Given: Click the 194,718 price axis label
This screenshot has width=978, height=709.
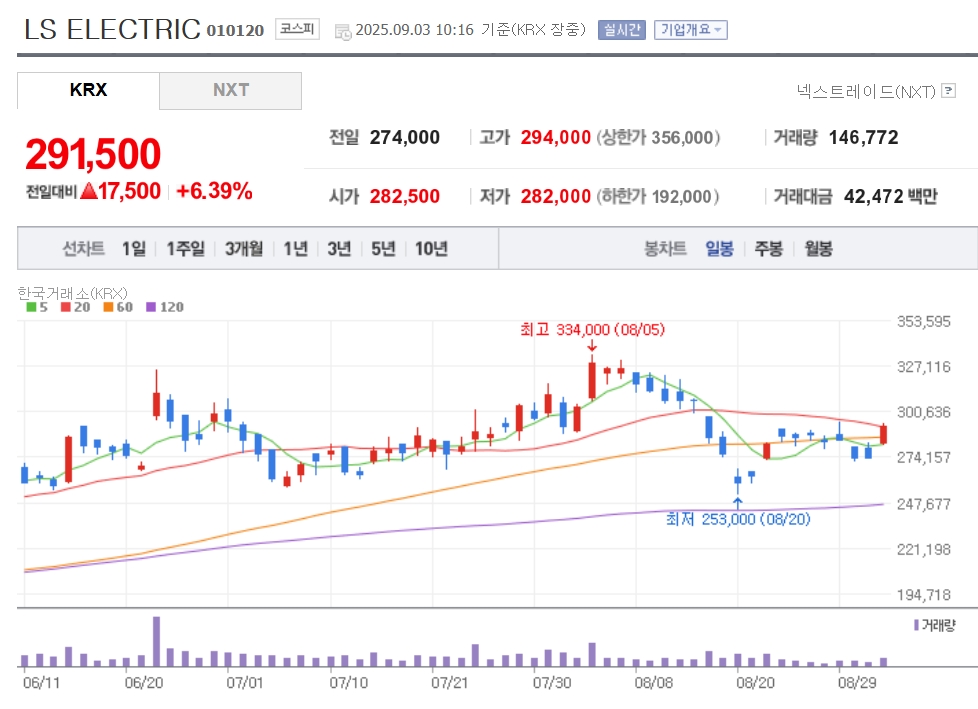Looking at the screenshot, I should click(924, 595).
